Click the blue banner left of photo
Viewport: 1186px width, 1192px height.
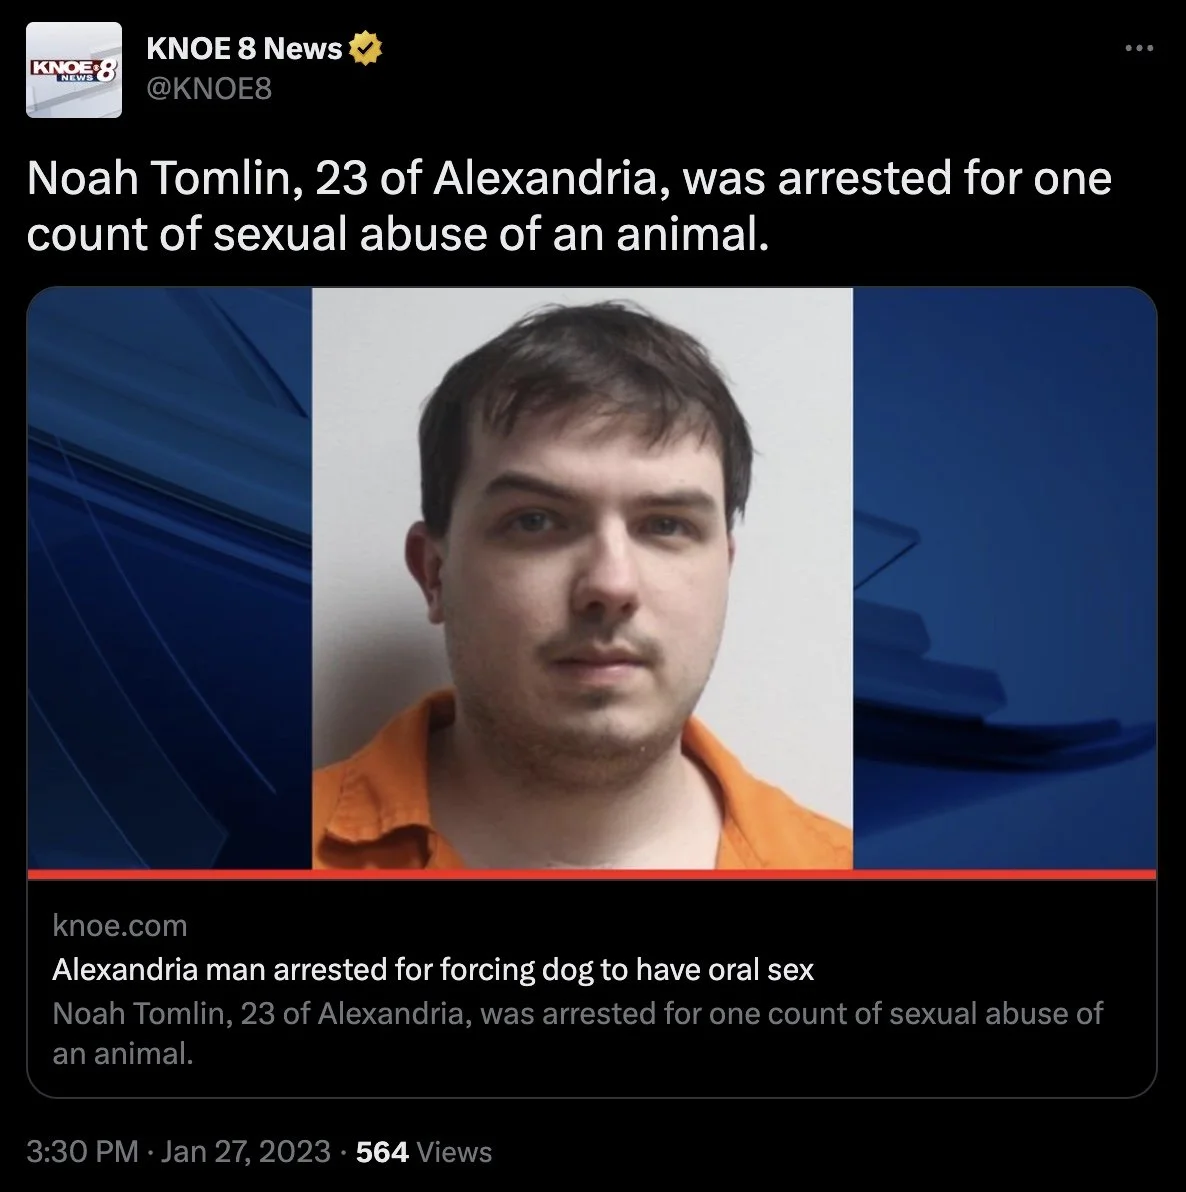[x=170, y=578]
